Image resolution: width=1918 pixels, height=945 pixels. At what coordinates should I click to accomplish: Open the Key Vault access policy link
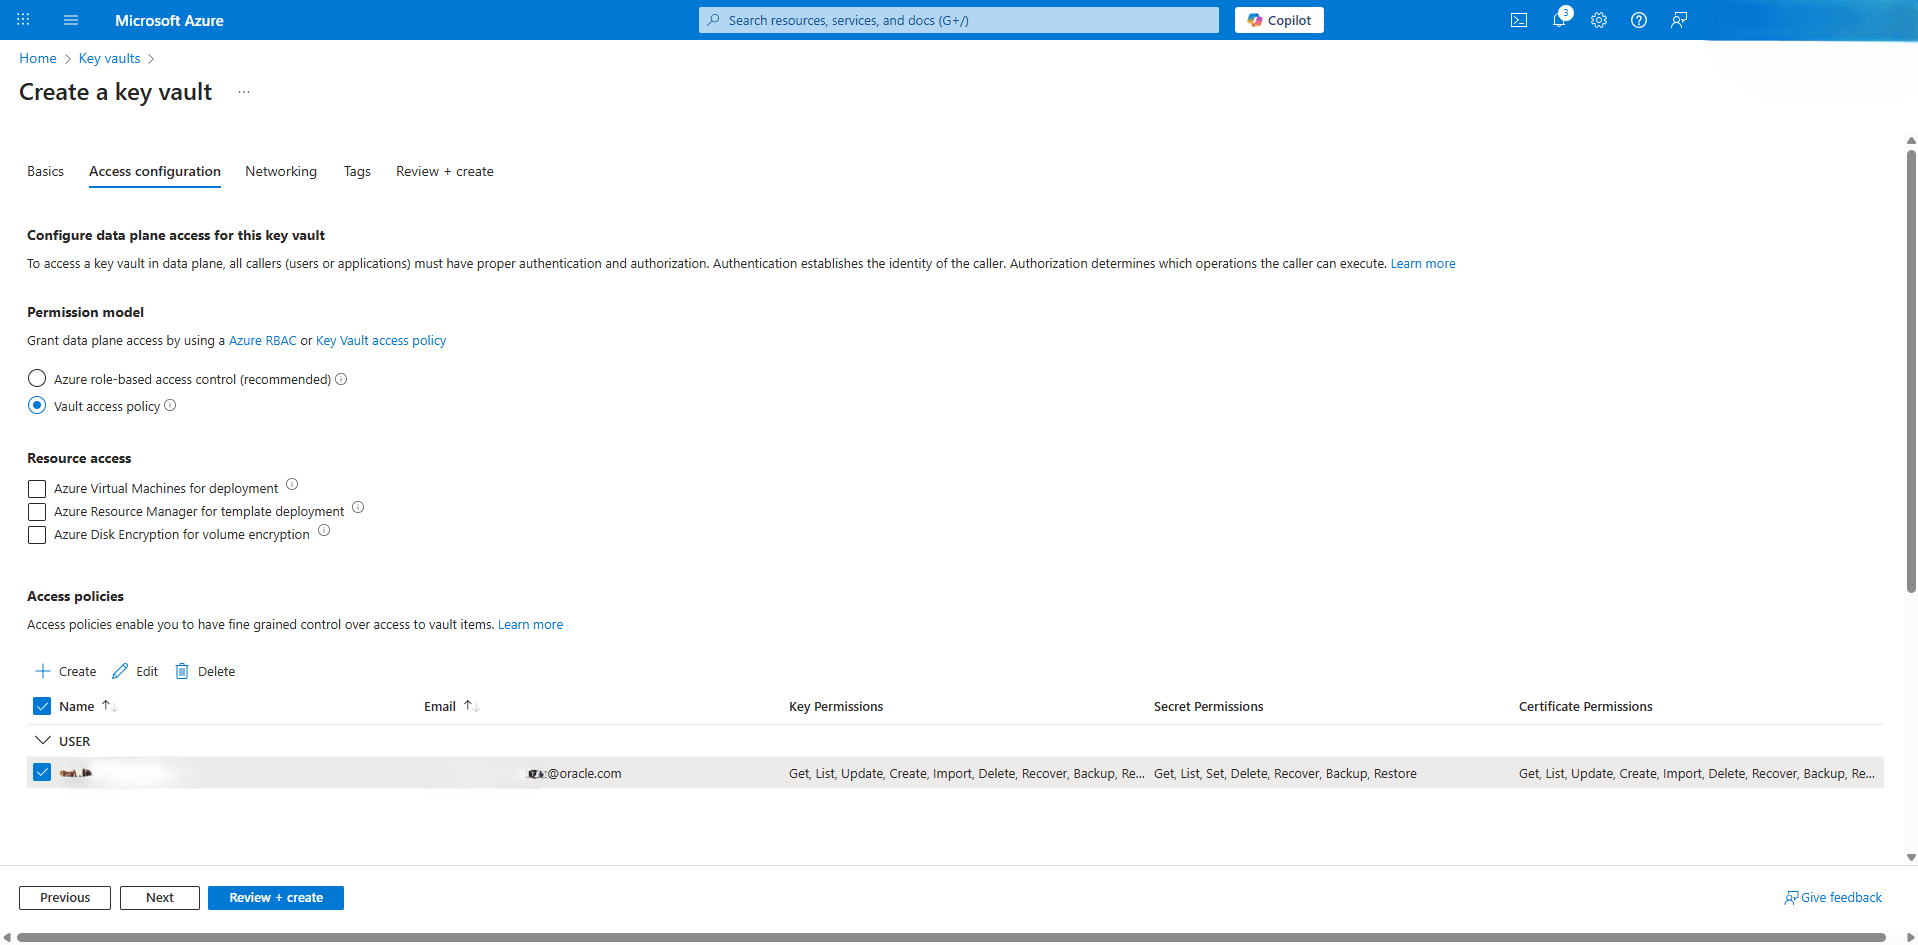click(380, 340)
